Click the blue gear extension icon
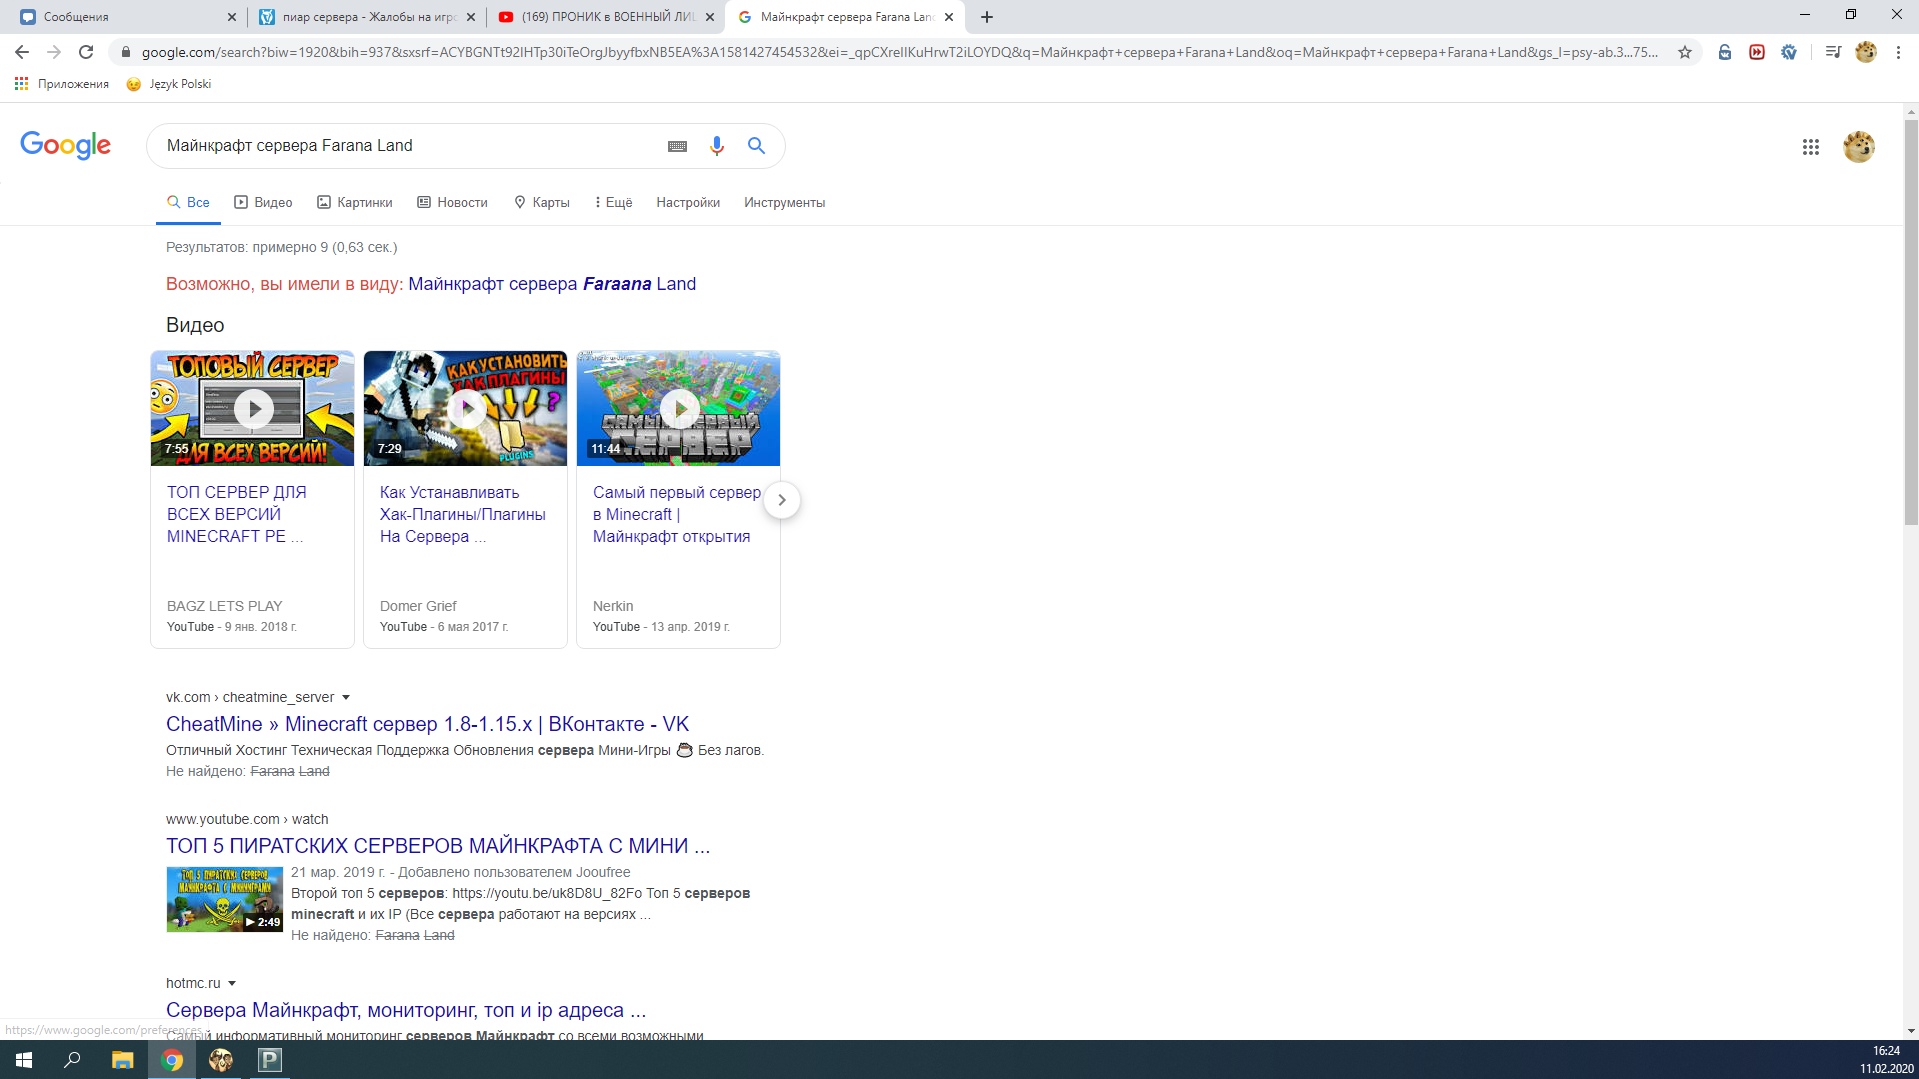Viewport: 1919px width, 1079px height. [x=1789, y=52]
